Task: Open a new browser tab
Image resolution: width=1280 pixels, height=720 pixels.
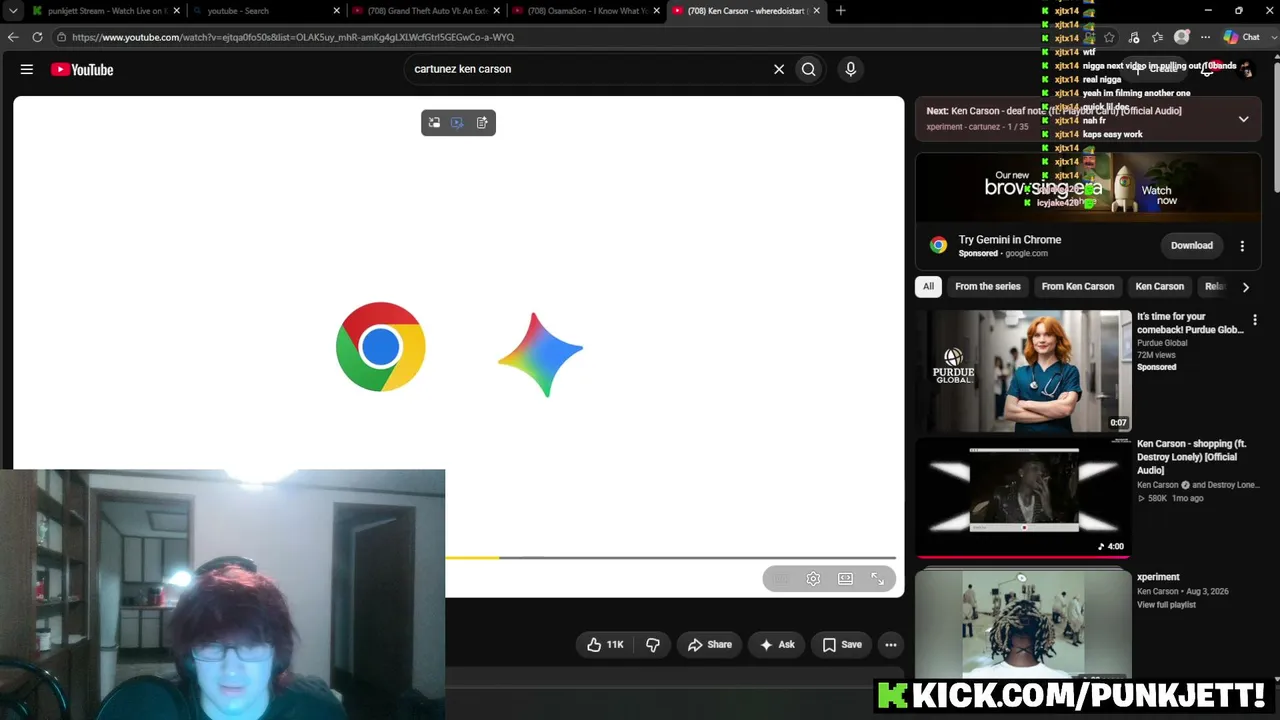Action: (840, 11)
